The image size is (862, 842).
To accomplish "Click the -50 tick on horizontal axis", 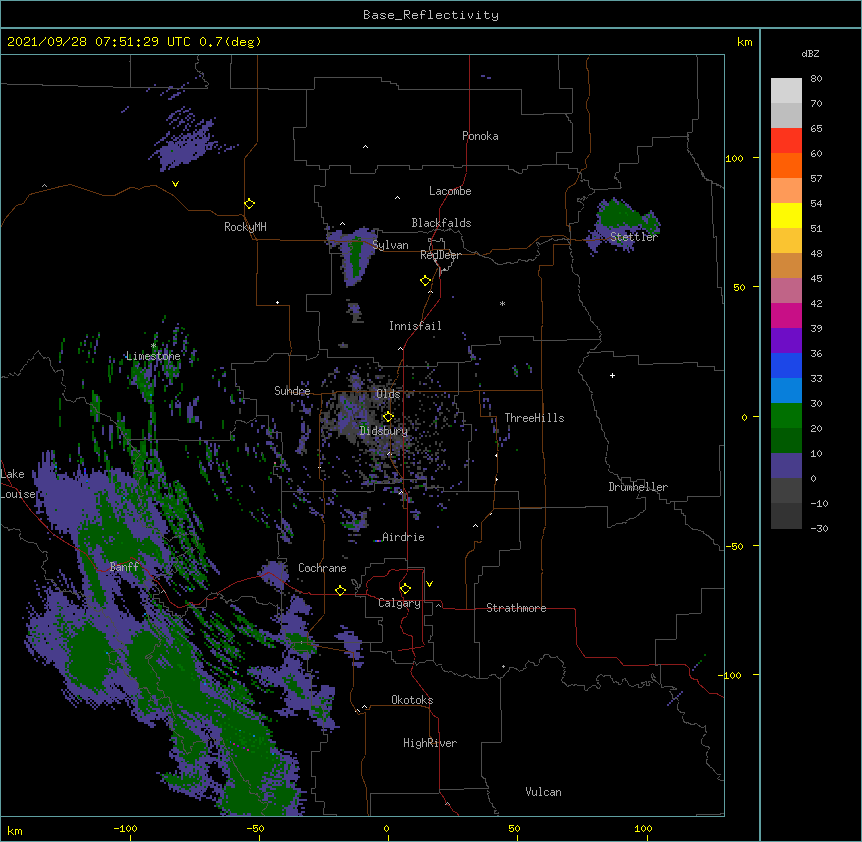I will [x=255, y=828].
